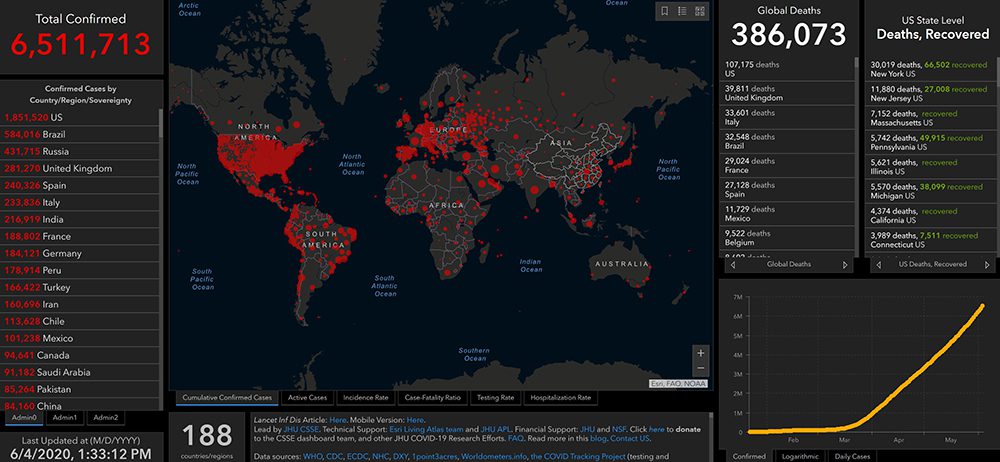Show the map legend list icon
Screen dimensions: 1000x462
tap(682, 11)
